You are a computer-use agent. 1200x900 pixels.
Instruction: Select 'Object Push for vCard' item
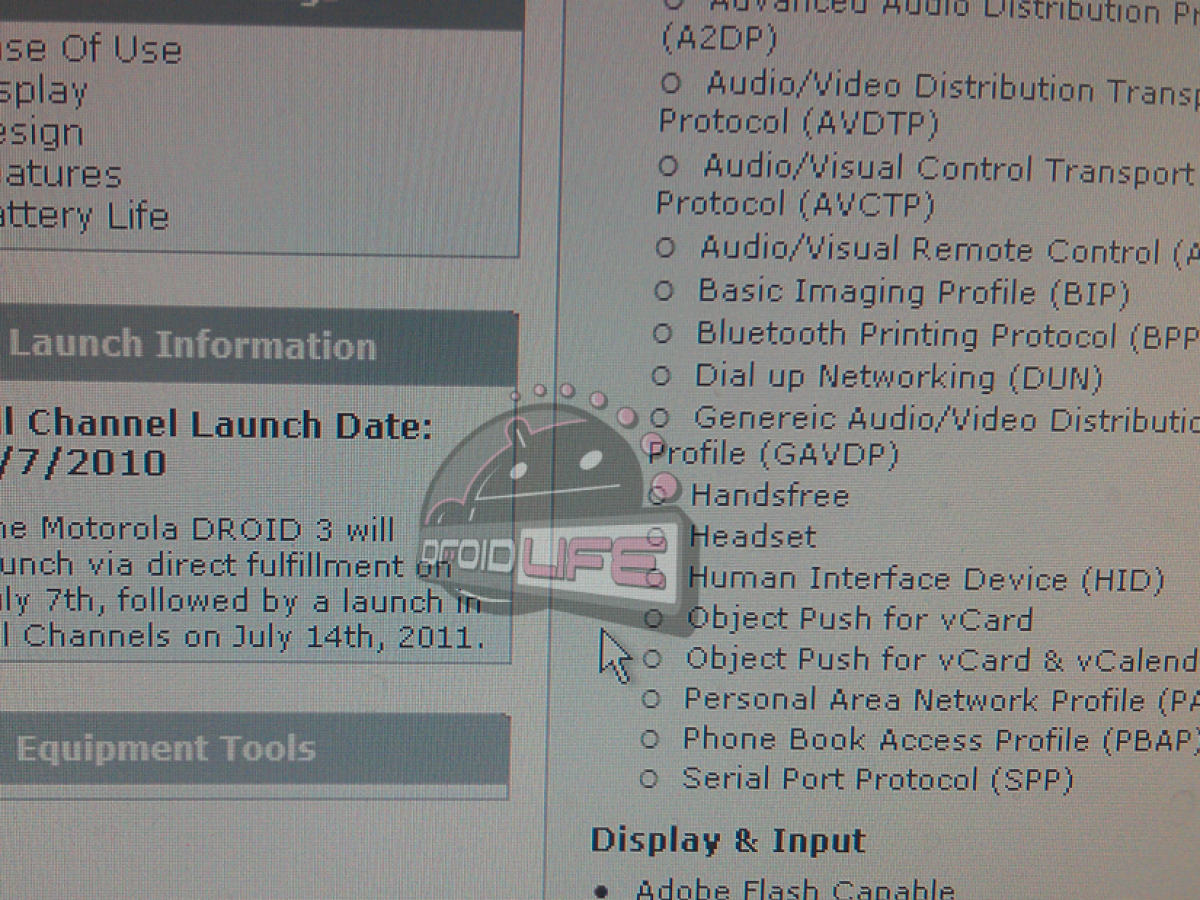coord(859,620)
